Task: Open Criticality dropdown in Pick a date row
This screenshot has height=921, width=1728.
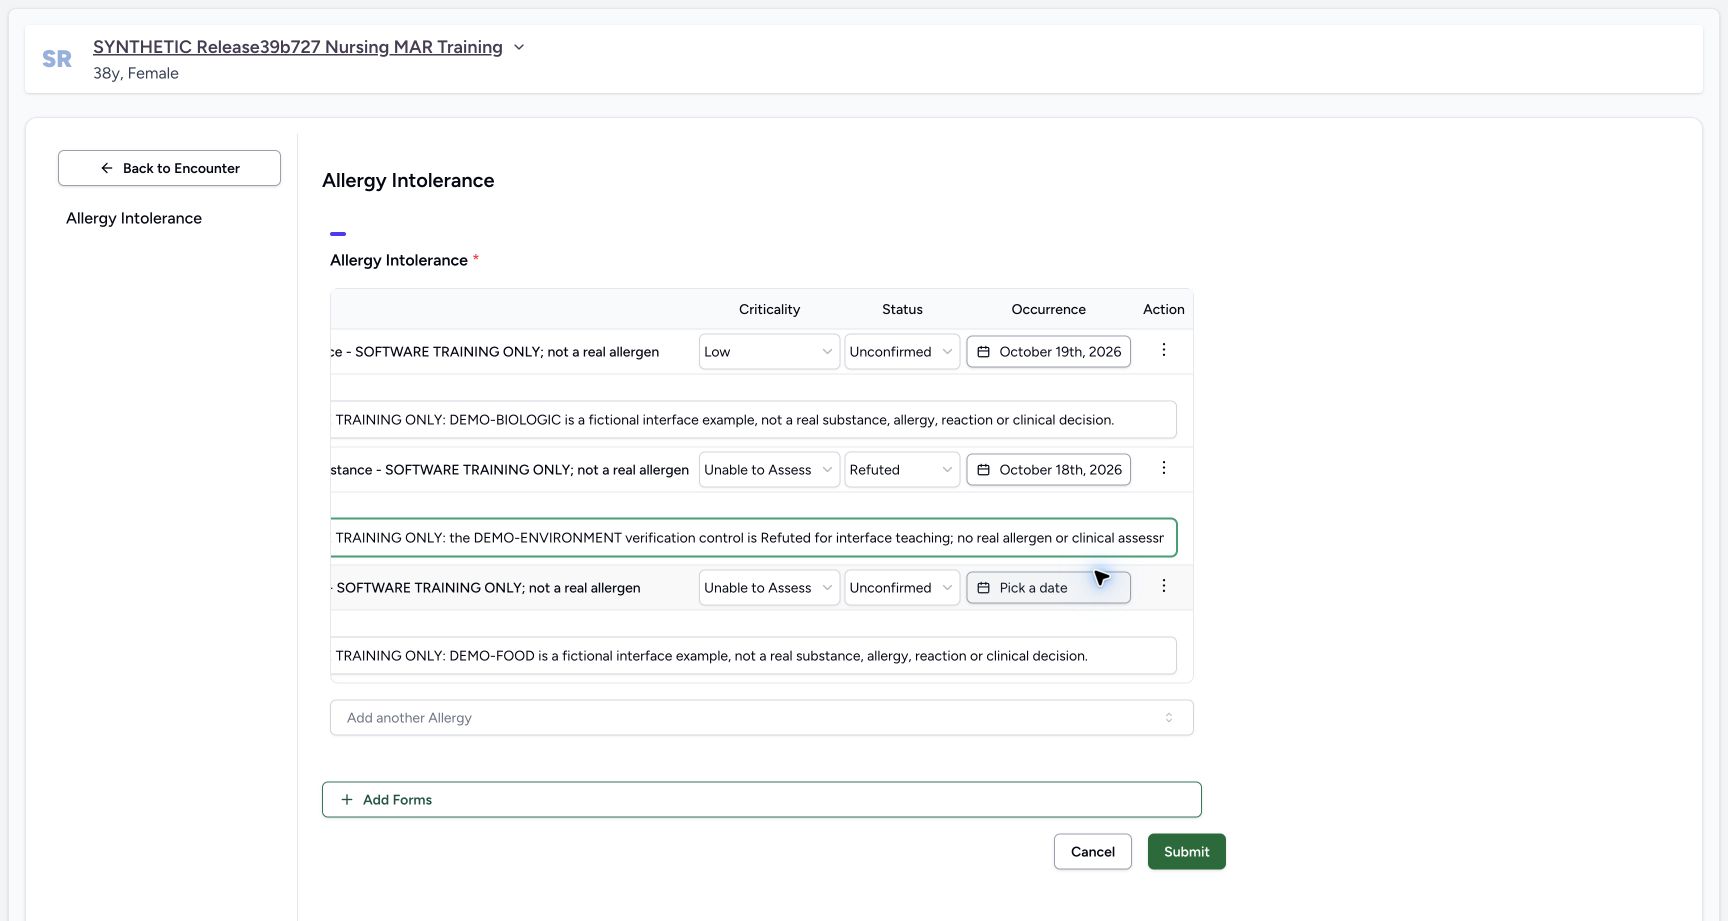Action: (x=769, y=588)
